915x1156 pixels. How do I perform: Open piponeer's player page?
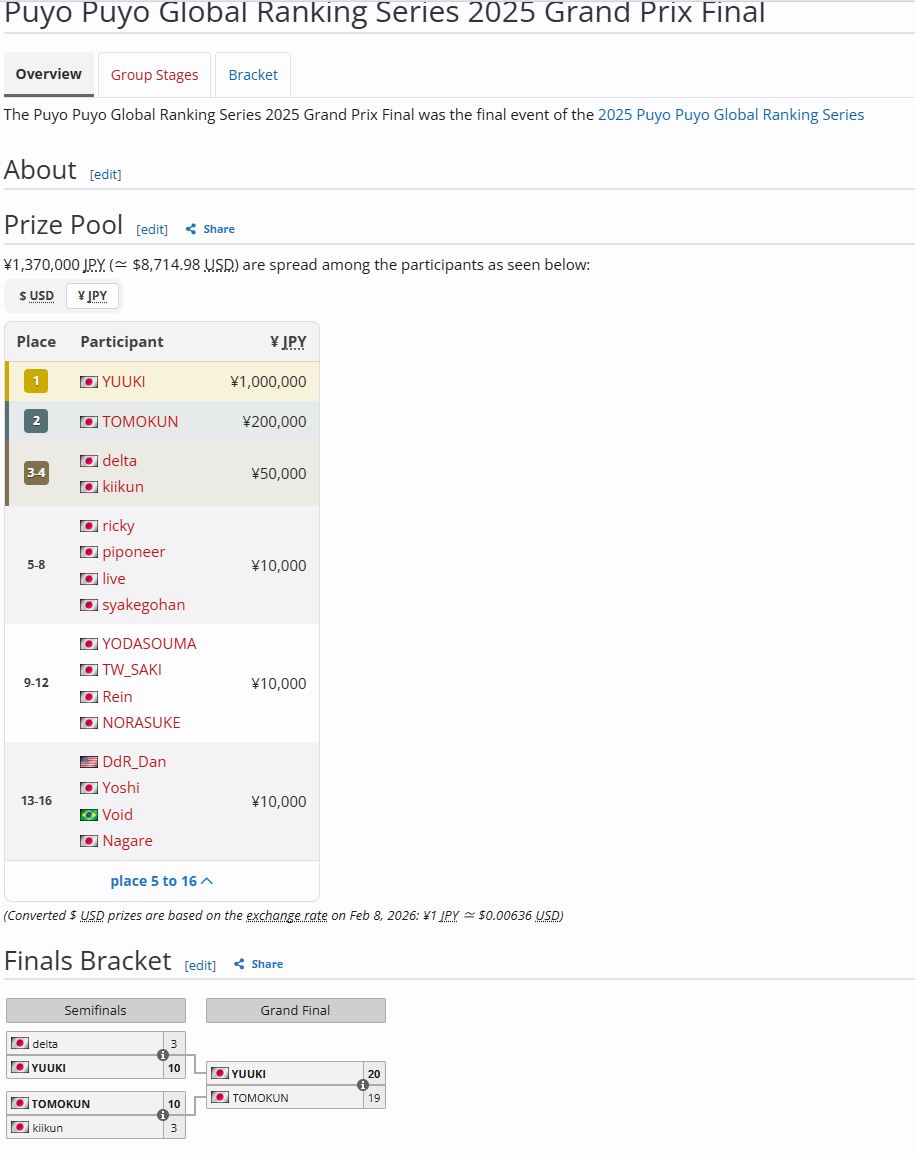pos(133,552)
